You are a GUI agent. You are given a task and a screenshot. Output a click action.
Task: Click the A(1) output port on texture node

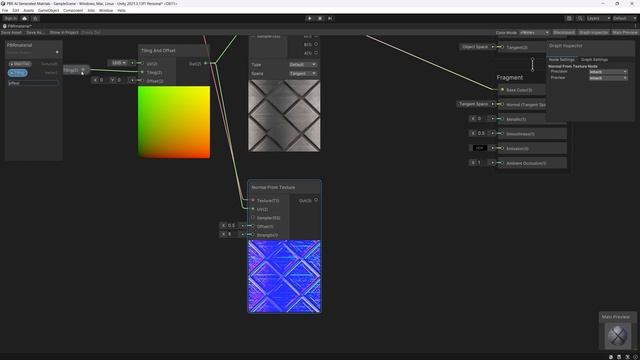(316, 53)
